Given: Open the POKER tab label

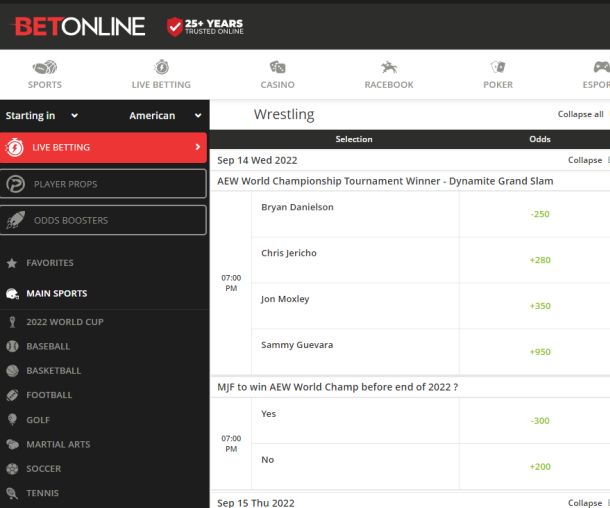Looking at the screenshot, I should (x=498, y=85).
